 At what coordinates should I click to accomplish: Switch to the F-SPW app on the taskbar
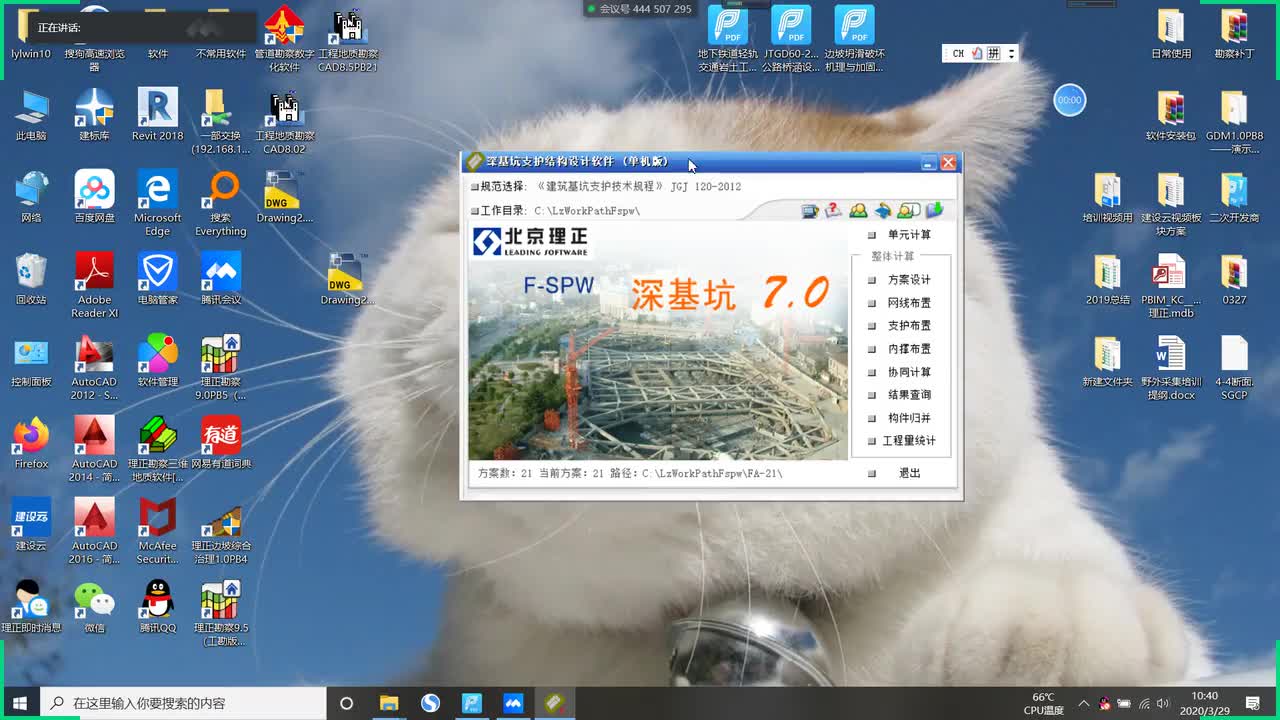point(555,703)
